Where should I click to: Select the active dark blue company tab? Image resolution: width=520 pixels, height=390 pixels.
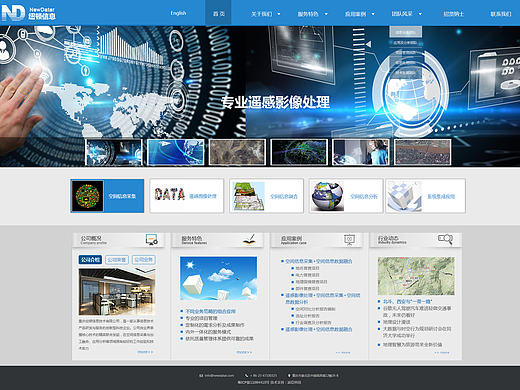90,260
